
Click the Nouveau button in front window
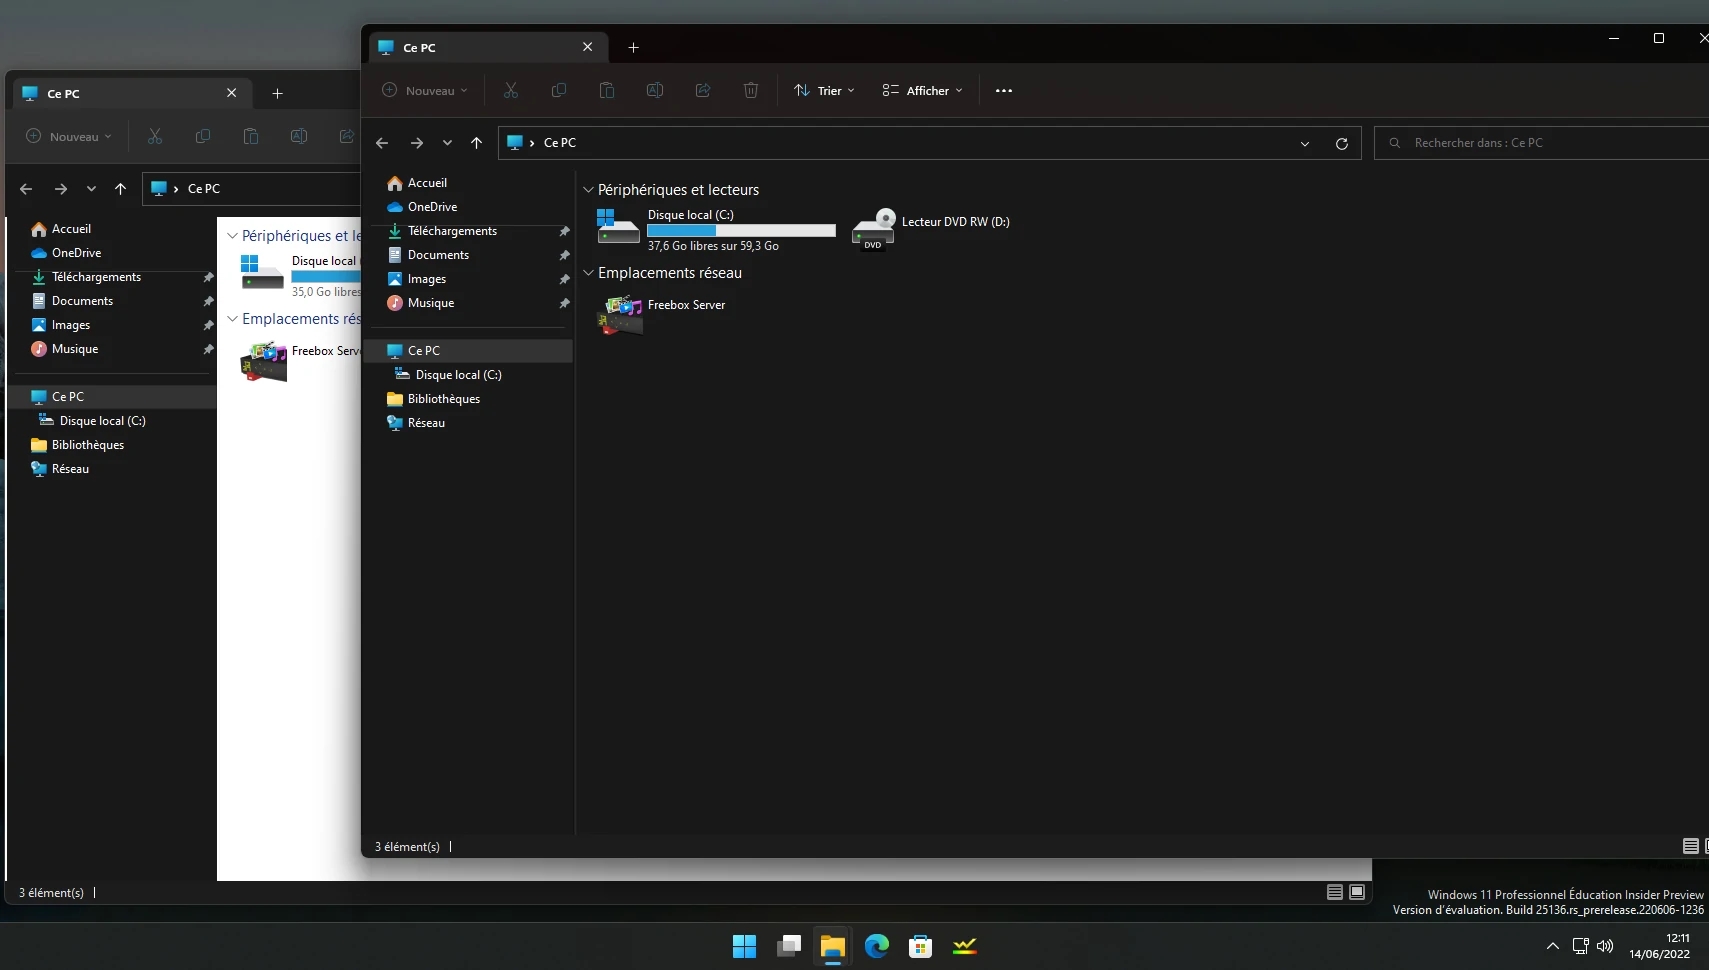425,91
